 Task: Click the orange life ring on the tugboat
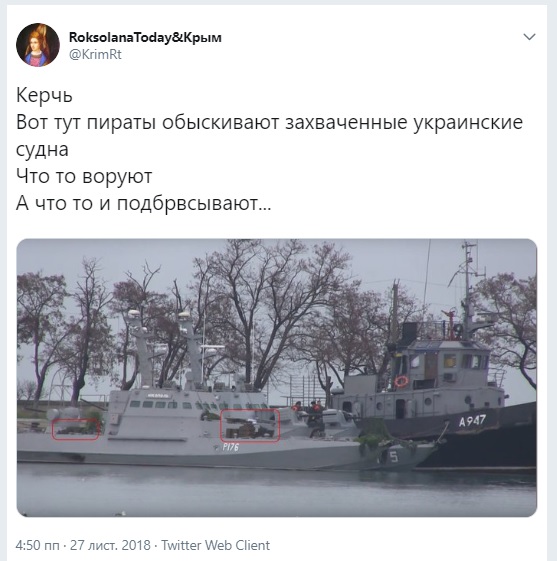pos(401,381)
